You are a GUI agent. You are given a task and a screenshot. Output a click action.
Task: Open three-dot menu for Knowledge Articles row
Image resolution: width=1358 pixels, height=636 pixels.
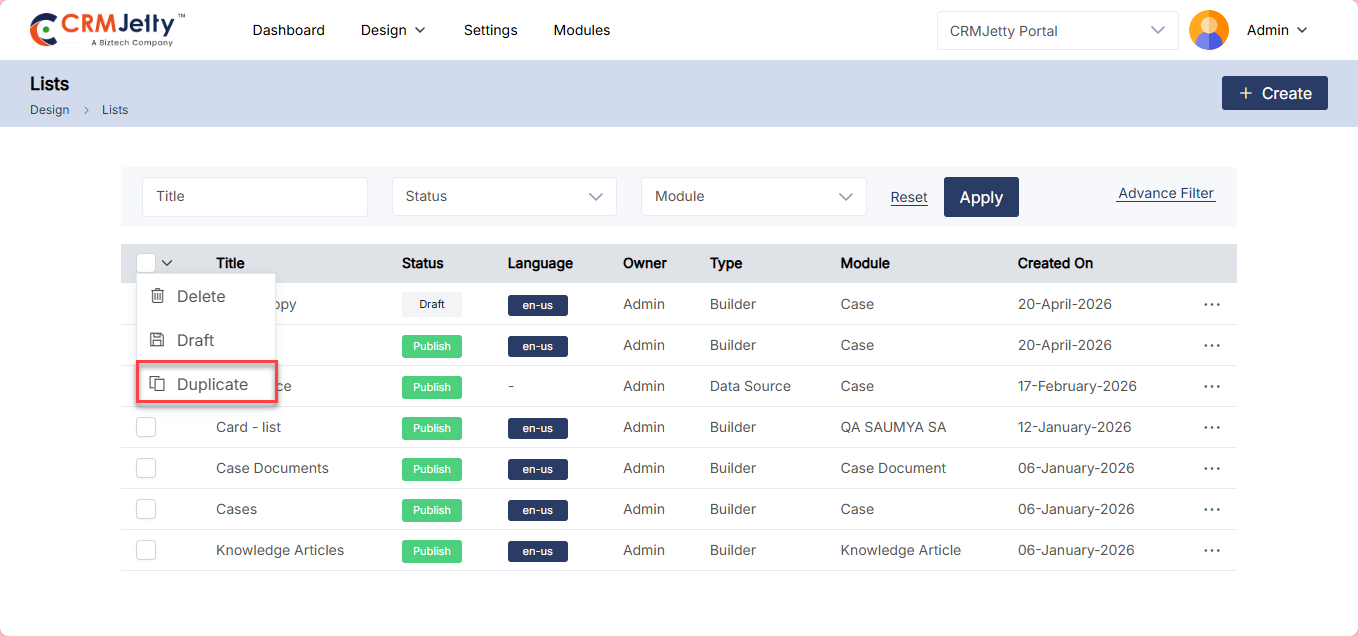pos(1212,550)
